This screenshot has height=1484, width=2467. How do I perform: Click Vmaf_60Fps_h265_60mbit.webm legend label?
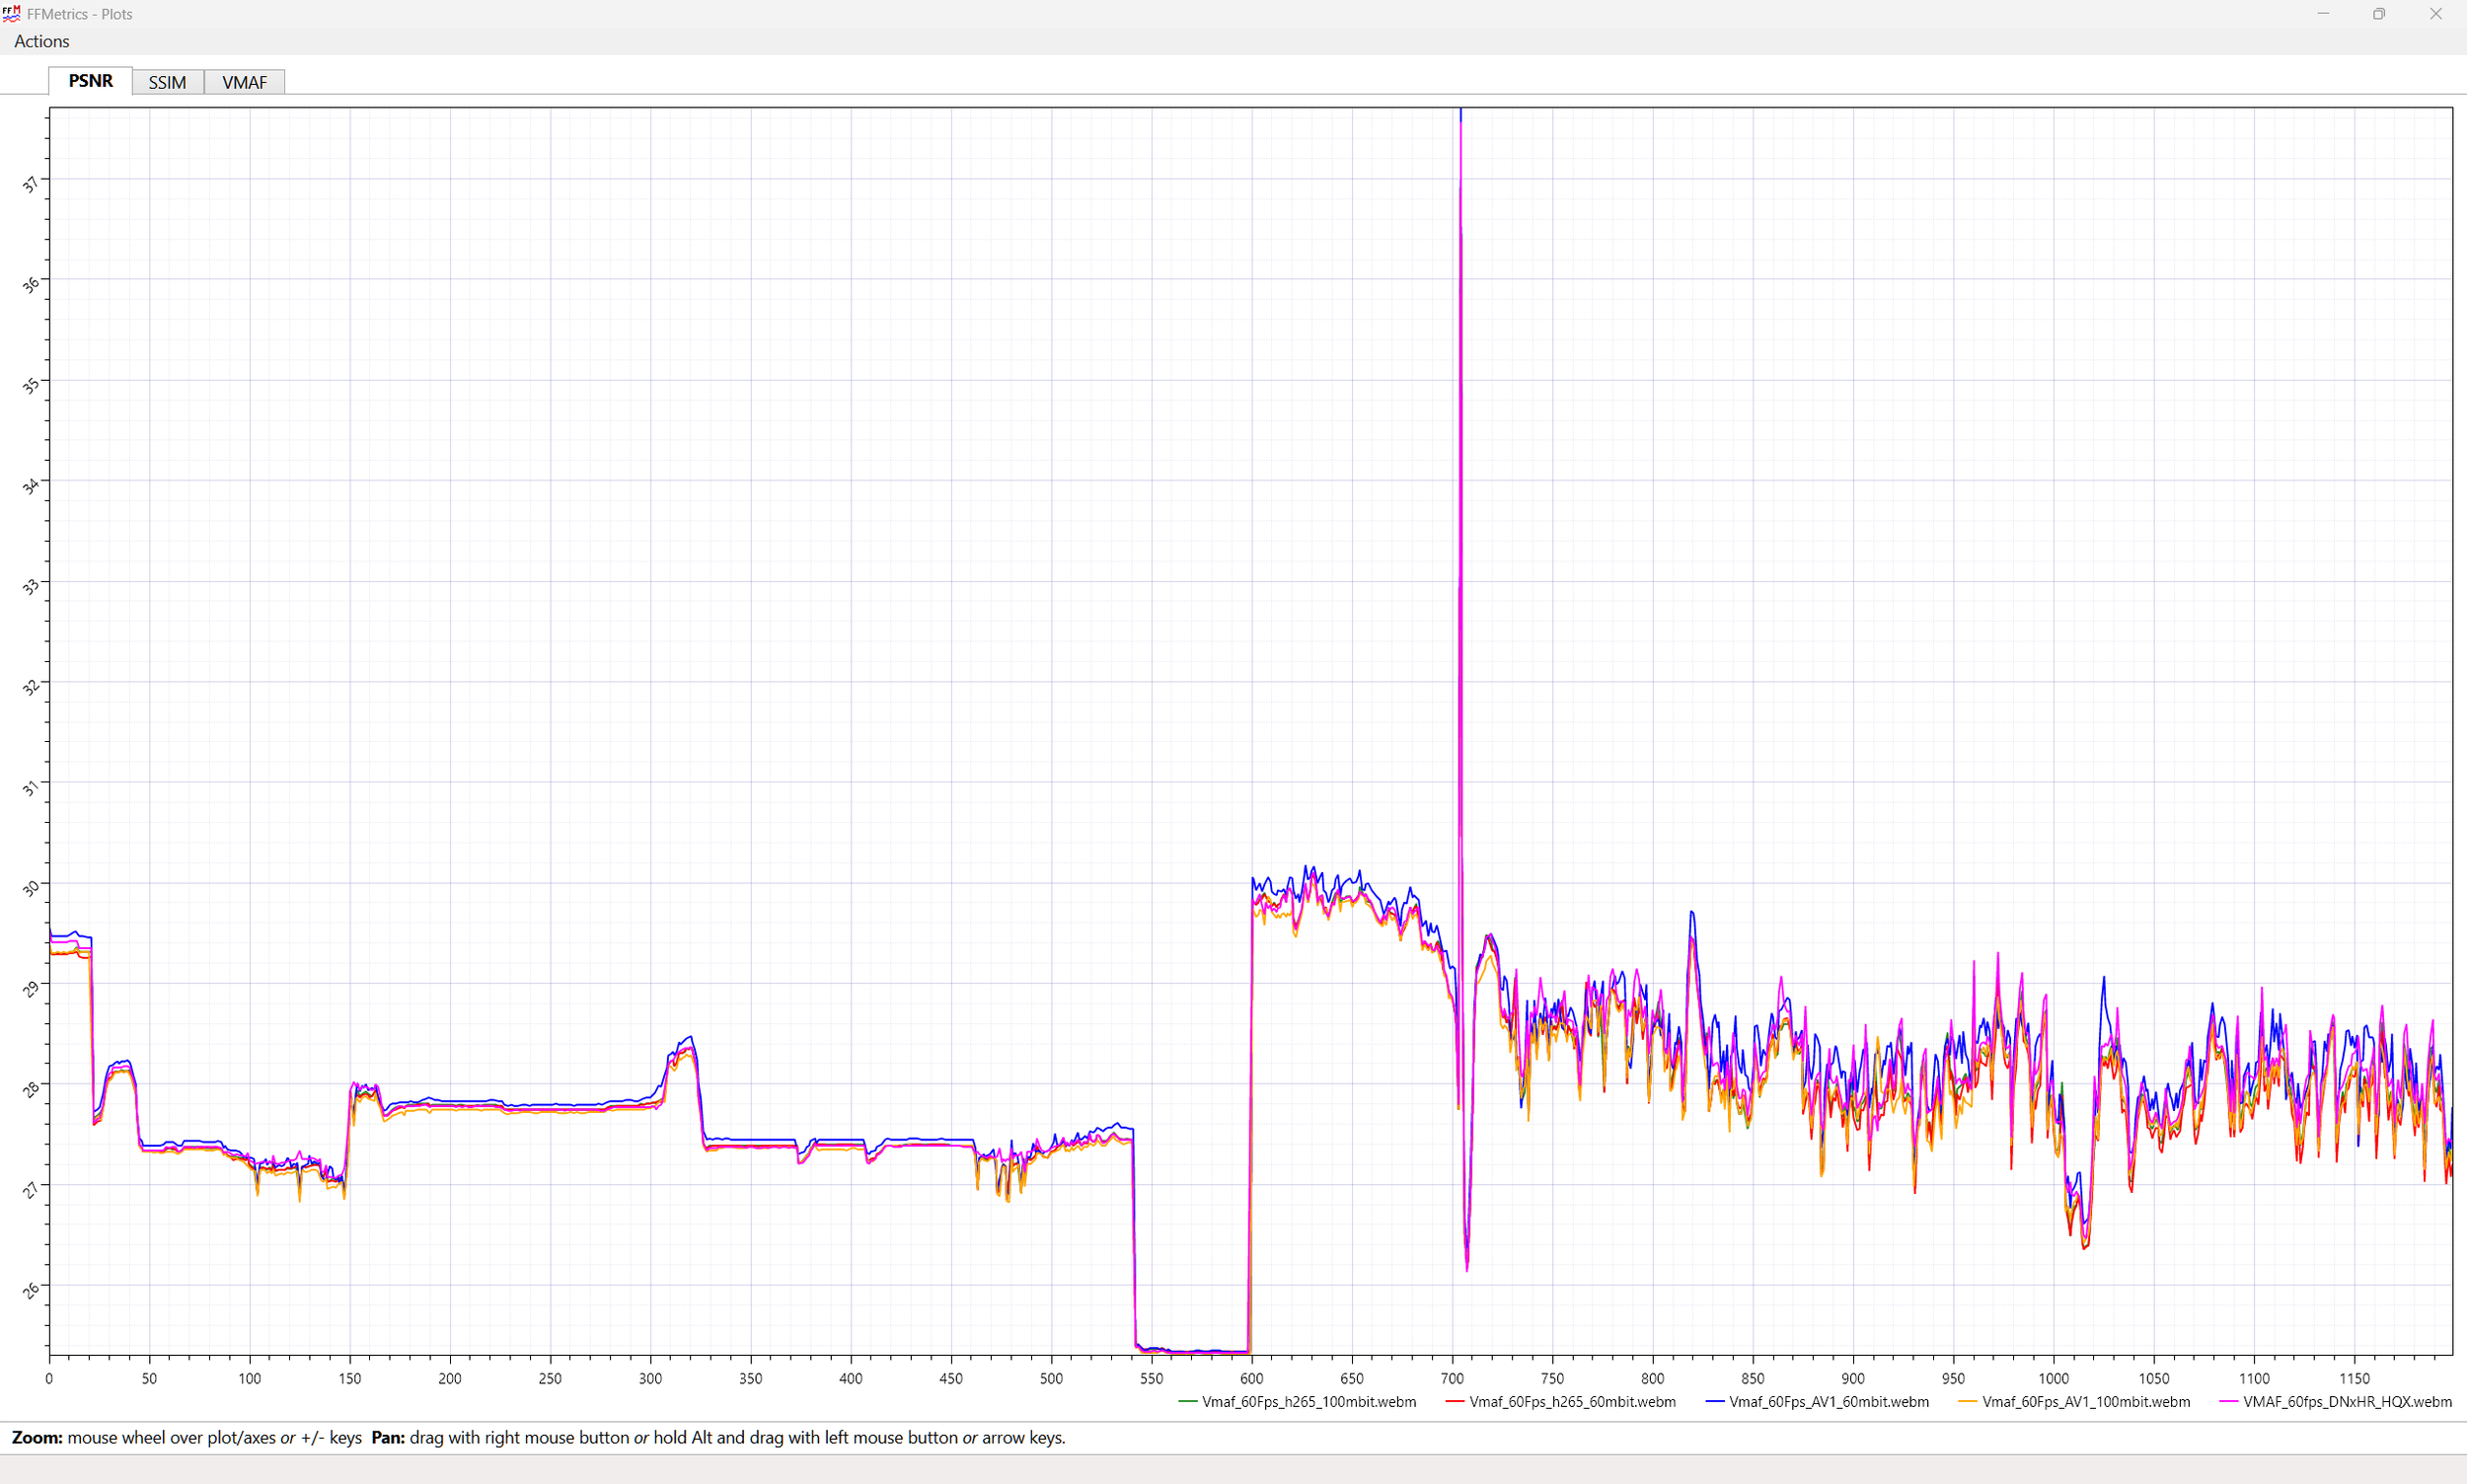point(1572,1402)
